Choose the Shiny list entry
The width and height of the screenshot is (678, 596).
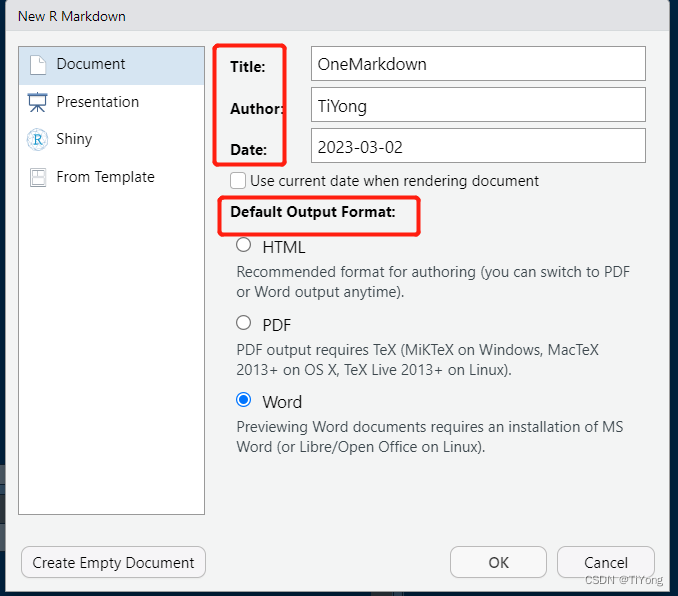click(x=112, y=139)
